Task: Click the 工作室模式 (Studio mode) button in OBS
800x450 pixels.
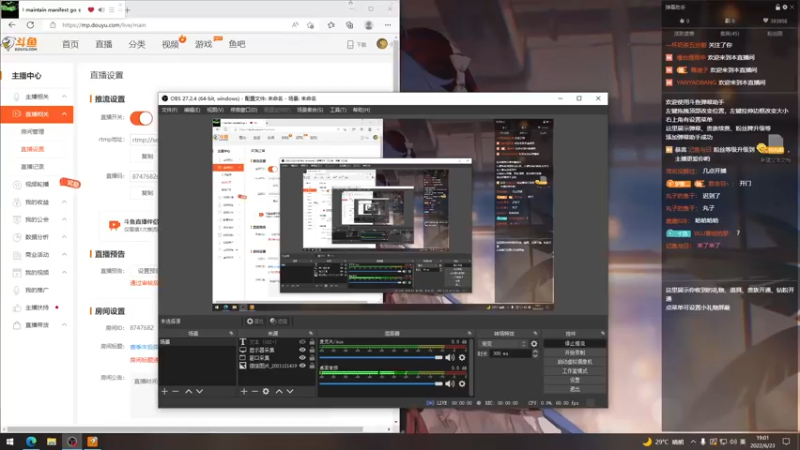Action: coord(574,371)
